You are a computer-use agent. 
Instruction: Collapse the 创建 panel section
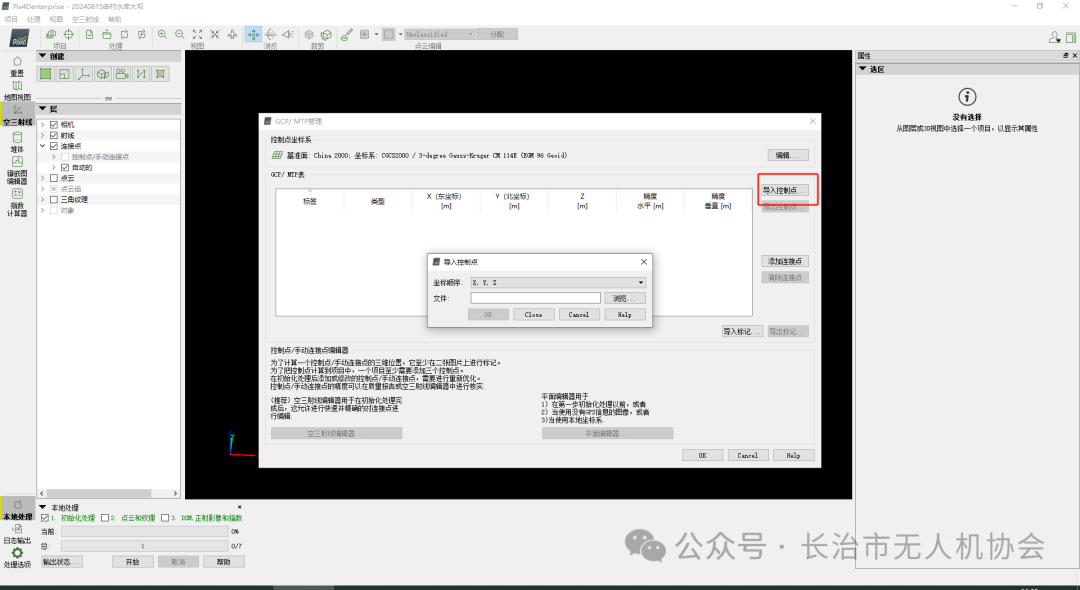pos(43,56)
